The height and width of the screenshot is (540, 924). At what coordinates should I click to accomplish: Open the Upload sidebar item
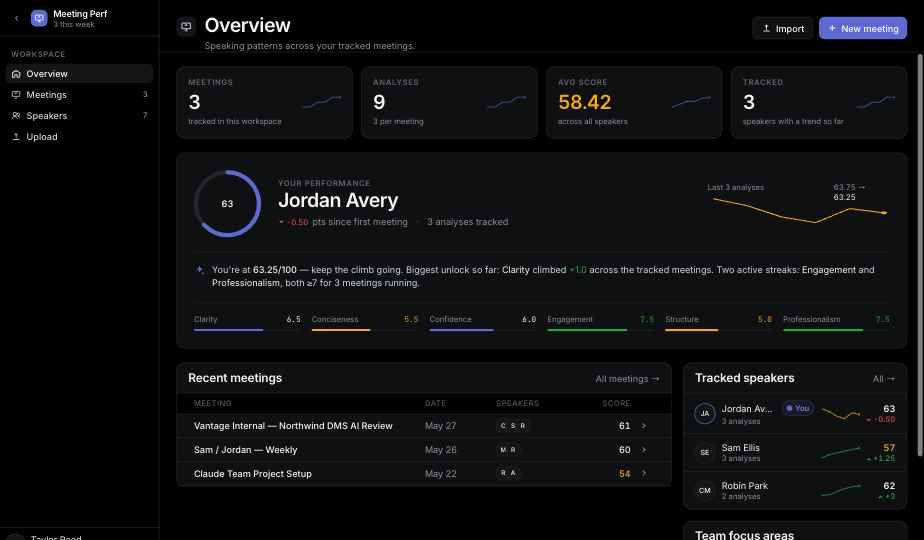coord(79,137)
